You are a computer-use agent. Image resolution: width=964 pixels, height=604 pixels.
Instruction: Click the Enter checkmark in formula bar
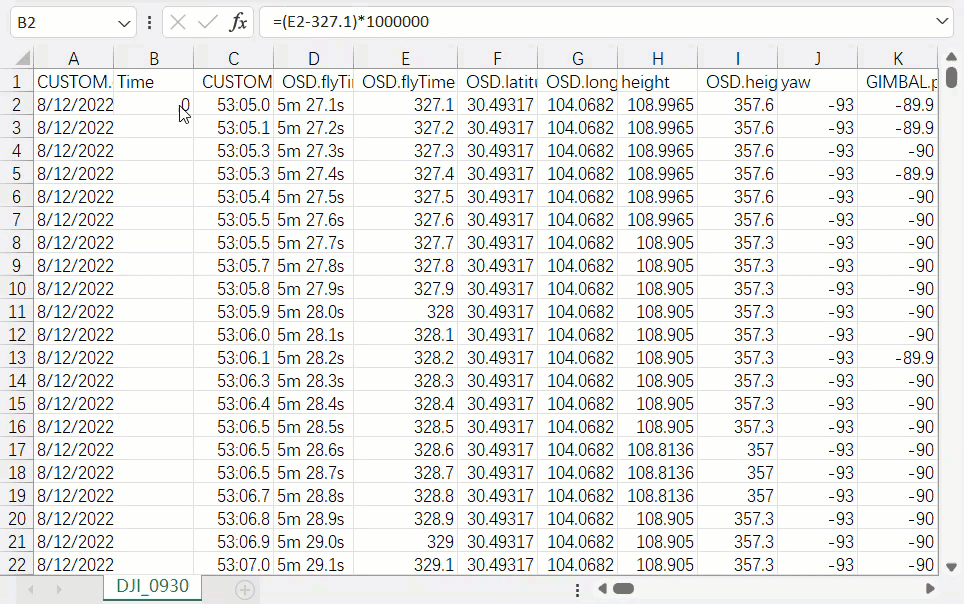tap(208, 22)
